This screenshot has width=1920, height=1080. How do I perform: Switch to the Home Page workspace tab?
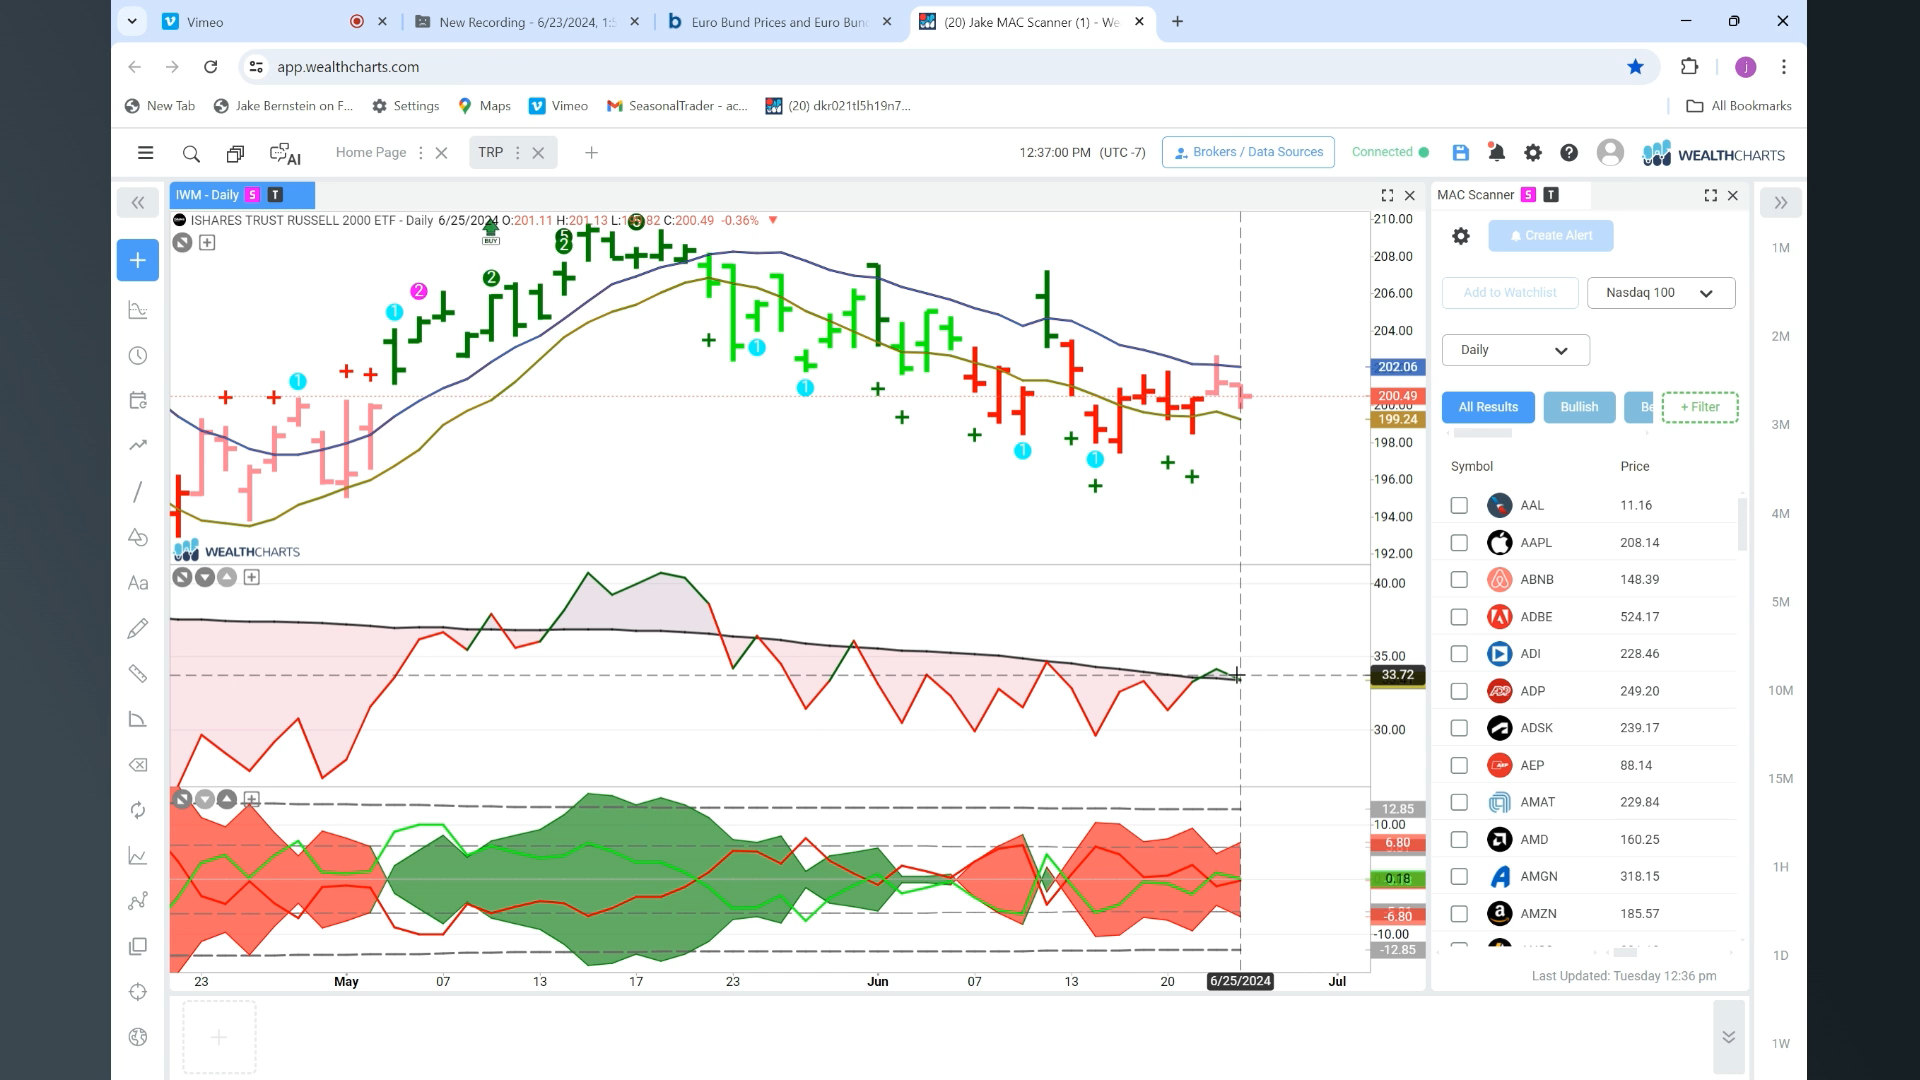pos(371,153)
